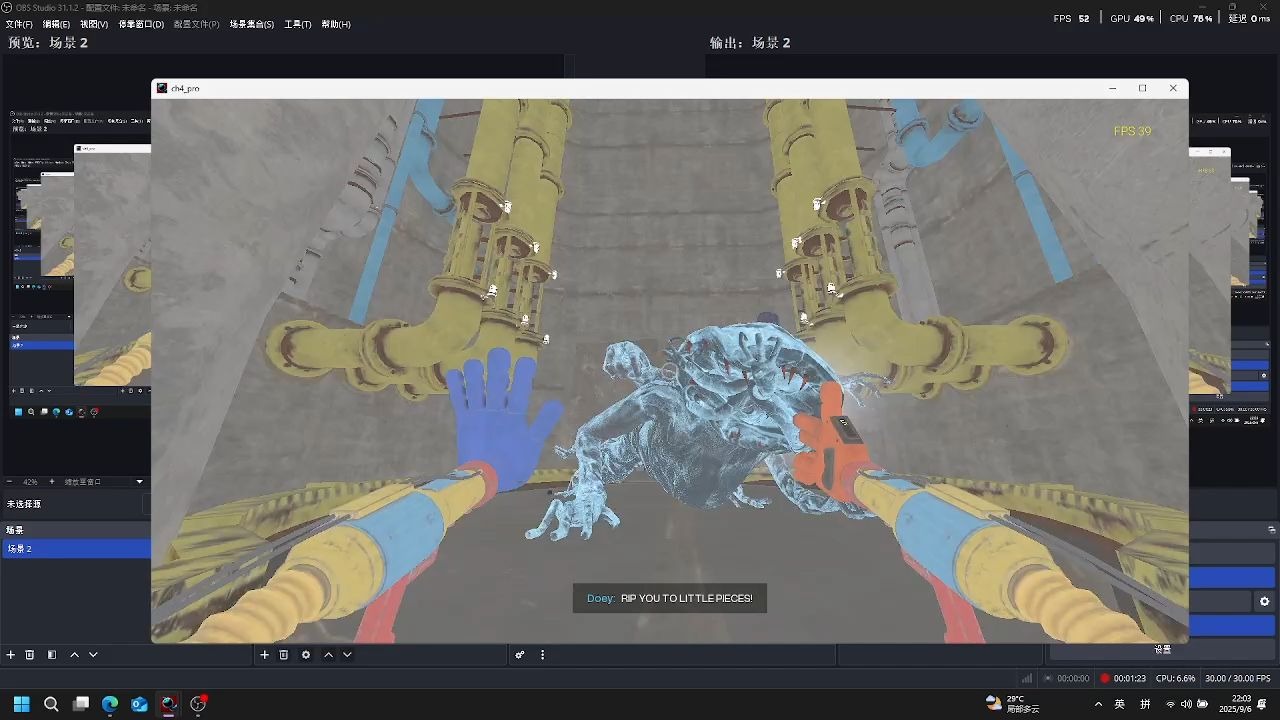The width and height of the screenshot is (1280, 720).
Task: Open weather widget showing 29°C
Action: point(1012,704)
